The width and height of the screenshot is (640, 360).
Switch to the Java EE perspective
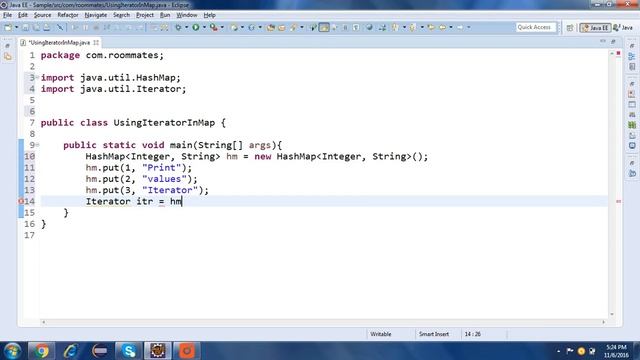(x=596, y=28)
